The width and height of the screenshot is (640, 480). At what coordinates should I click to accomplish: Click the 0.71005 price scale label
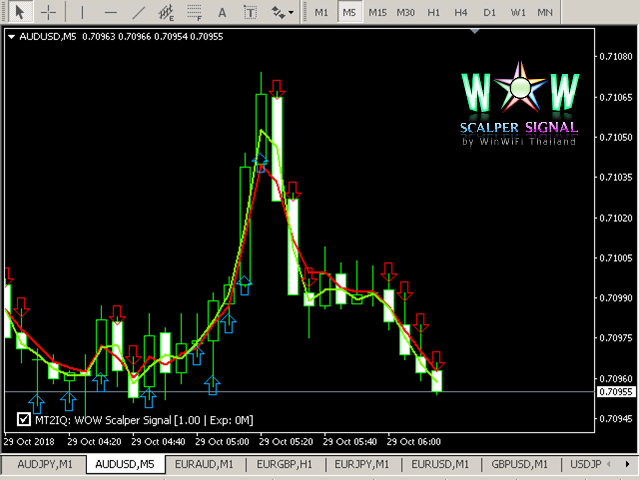(x=616, y=258)
